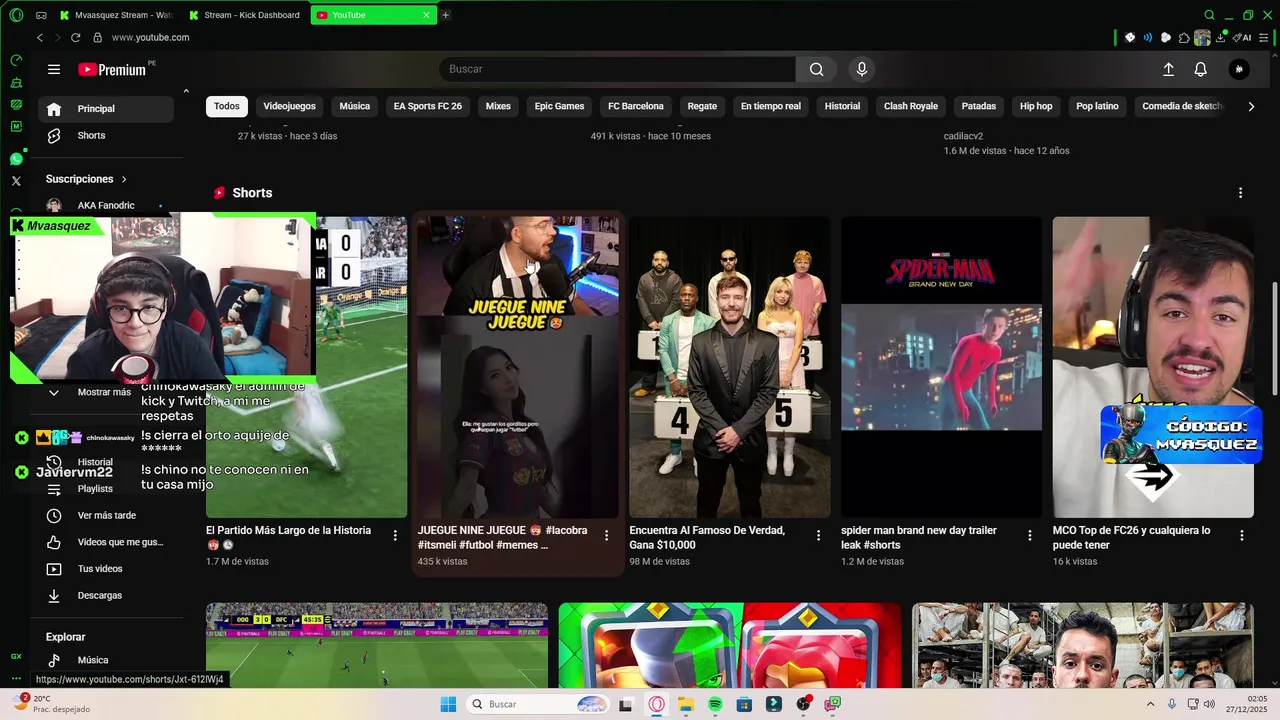Go back with the browser back arrow
This screenshot has height=720, width=1280.
coord(40,37)
